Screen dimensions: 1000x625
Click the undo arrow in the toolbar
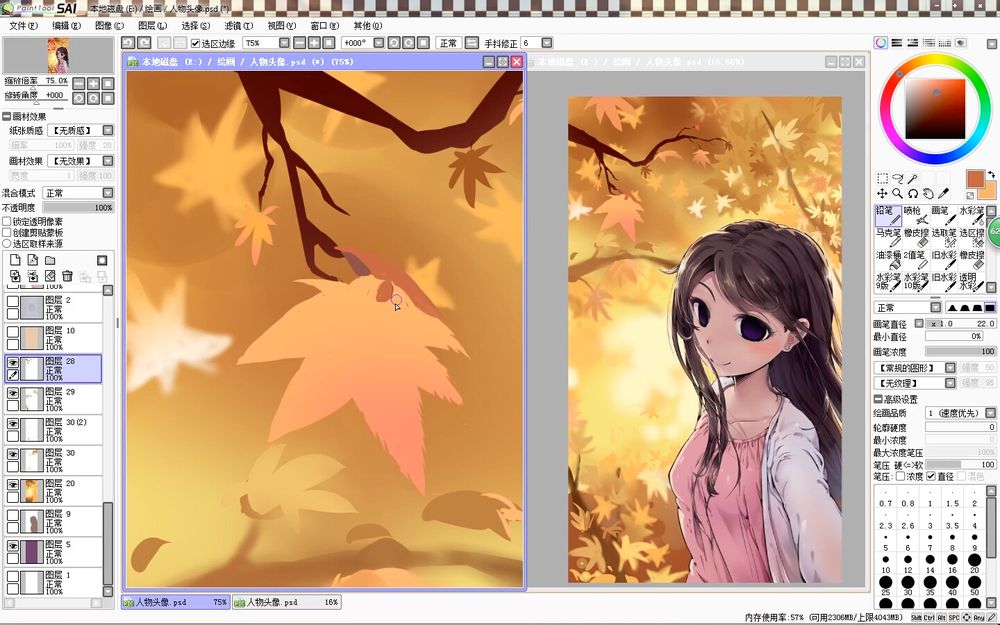coord(128,43)
